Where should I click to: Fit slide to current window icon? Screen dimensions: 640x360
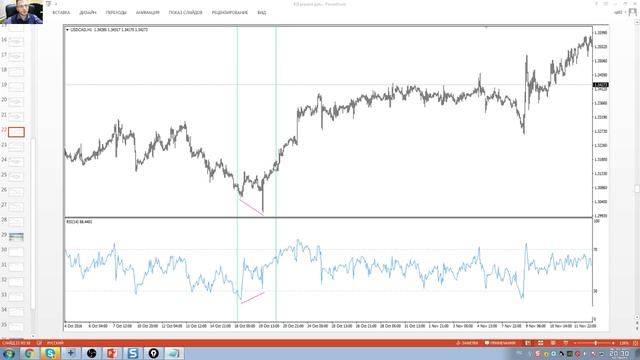pos(635,343)
